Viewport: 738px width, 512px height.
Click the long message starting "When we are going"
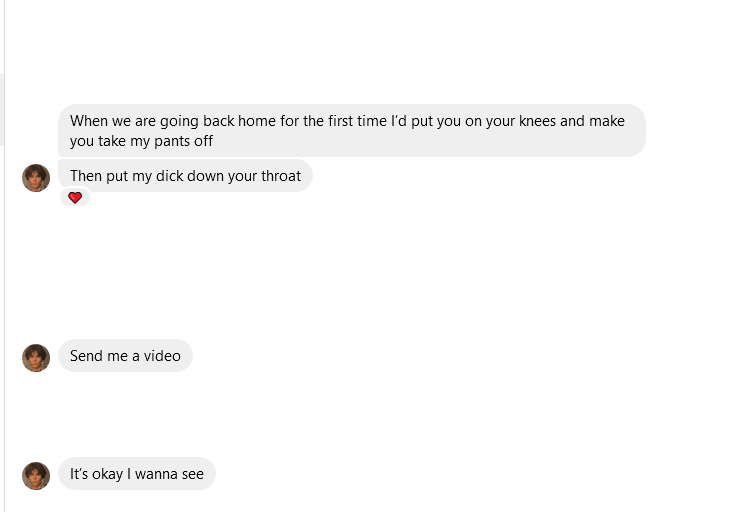[x=352, y=130]
